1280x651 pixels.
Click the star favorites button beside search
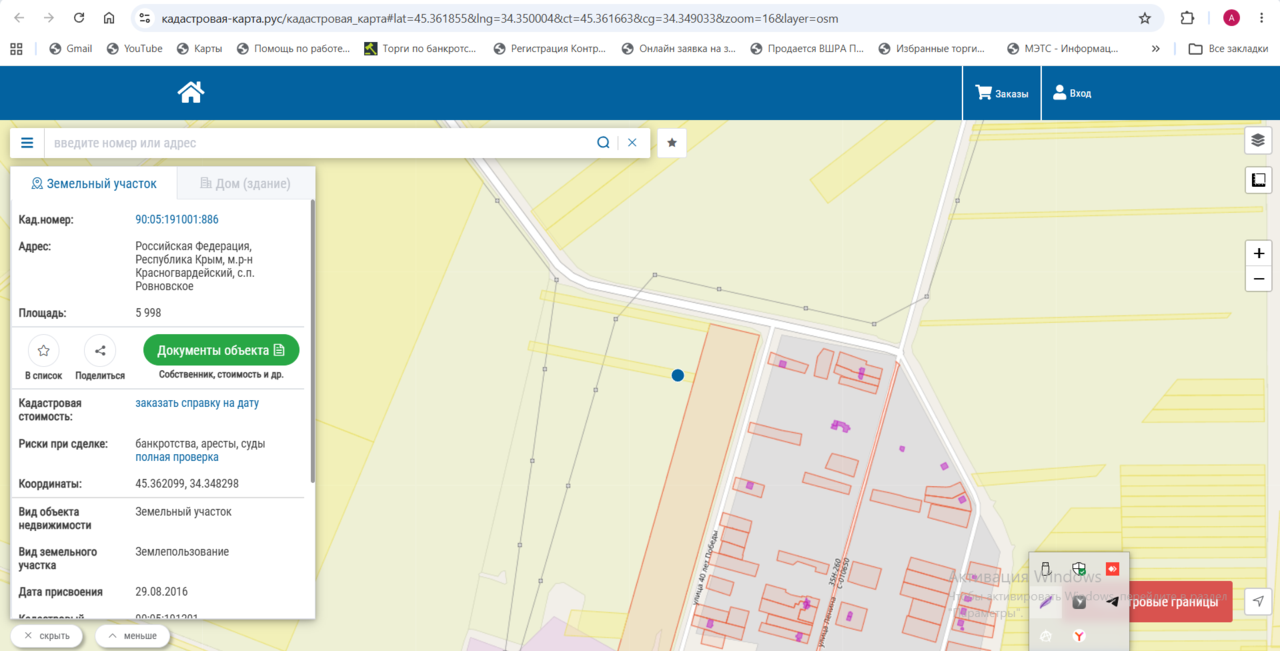[x=672, y=143]
